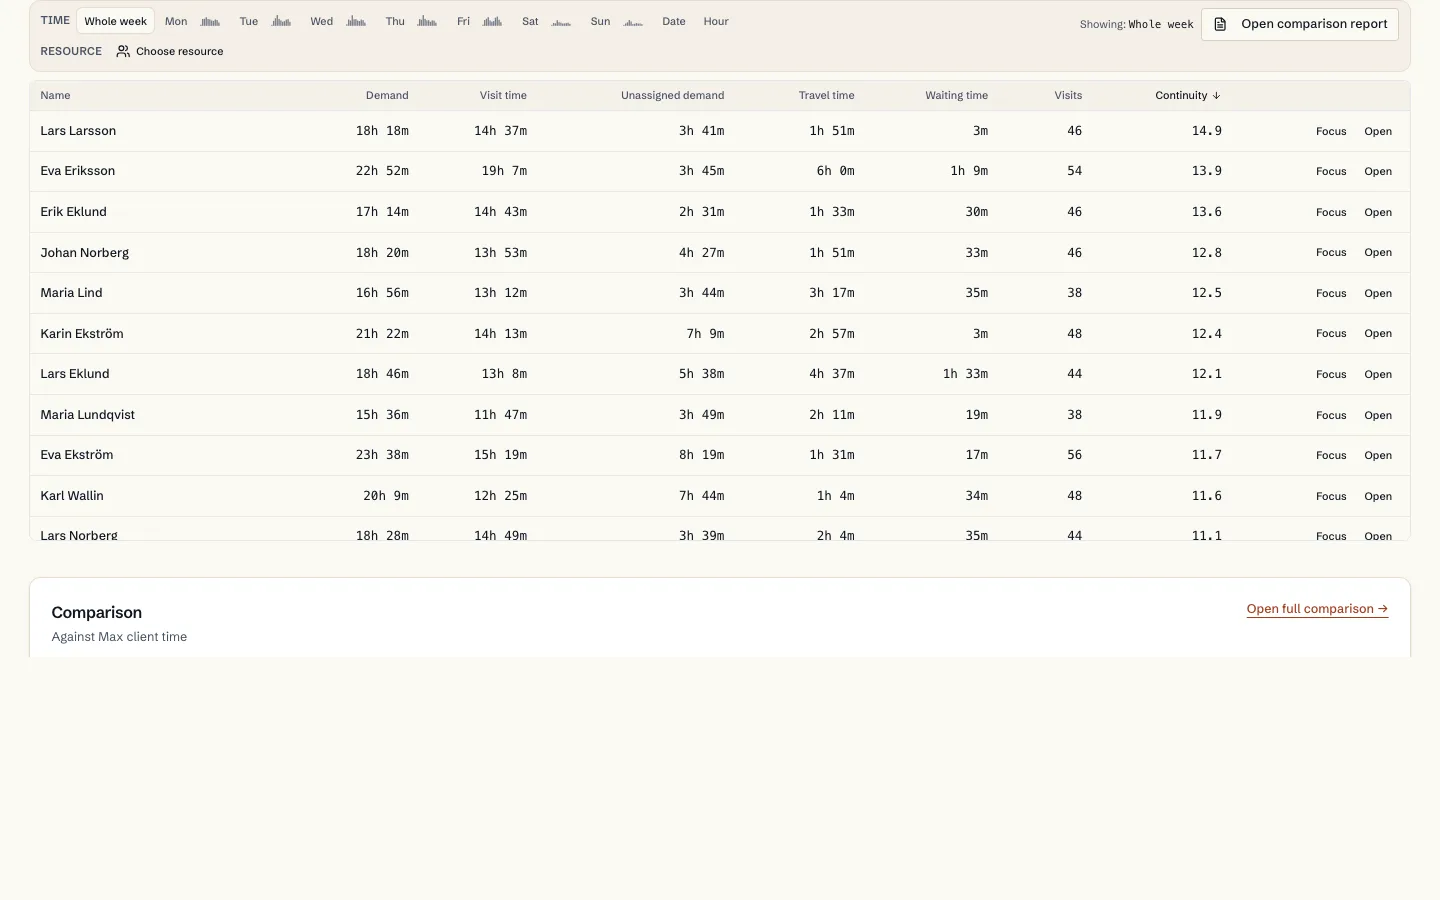Open Erik Eklund's row

(x=1378, y=212)
